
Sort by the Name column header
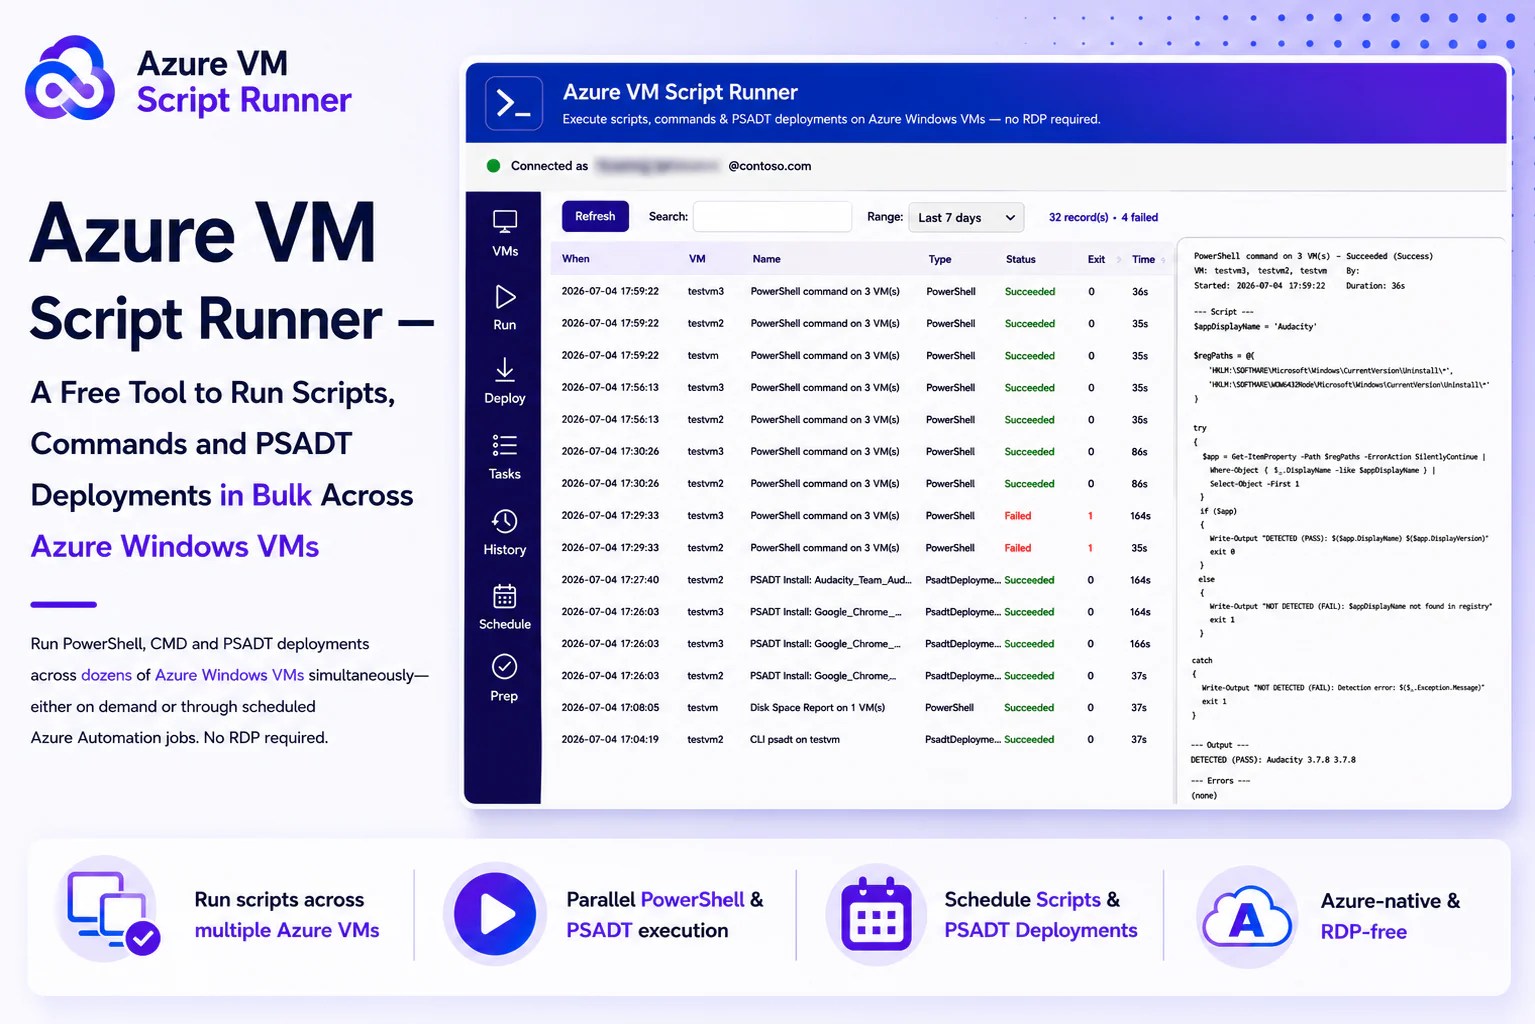pyautogui.click(x=766, y=259)
